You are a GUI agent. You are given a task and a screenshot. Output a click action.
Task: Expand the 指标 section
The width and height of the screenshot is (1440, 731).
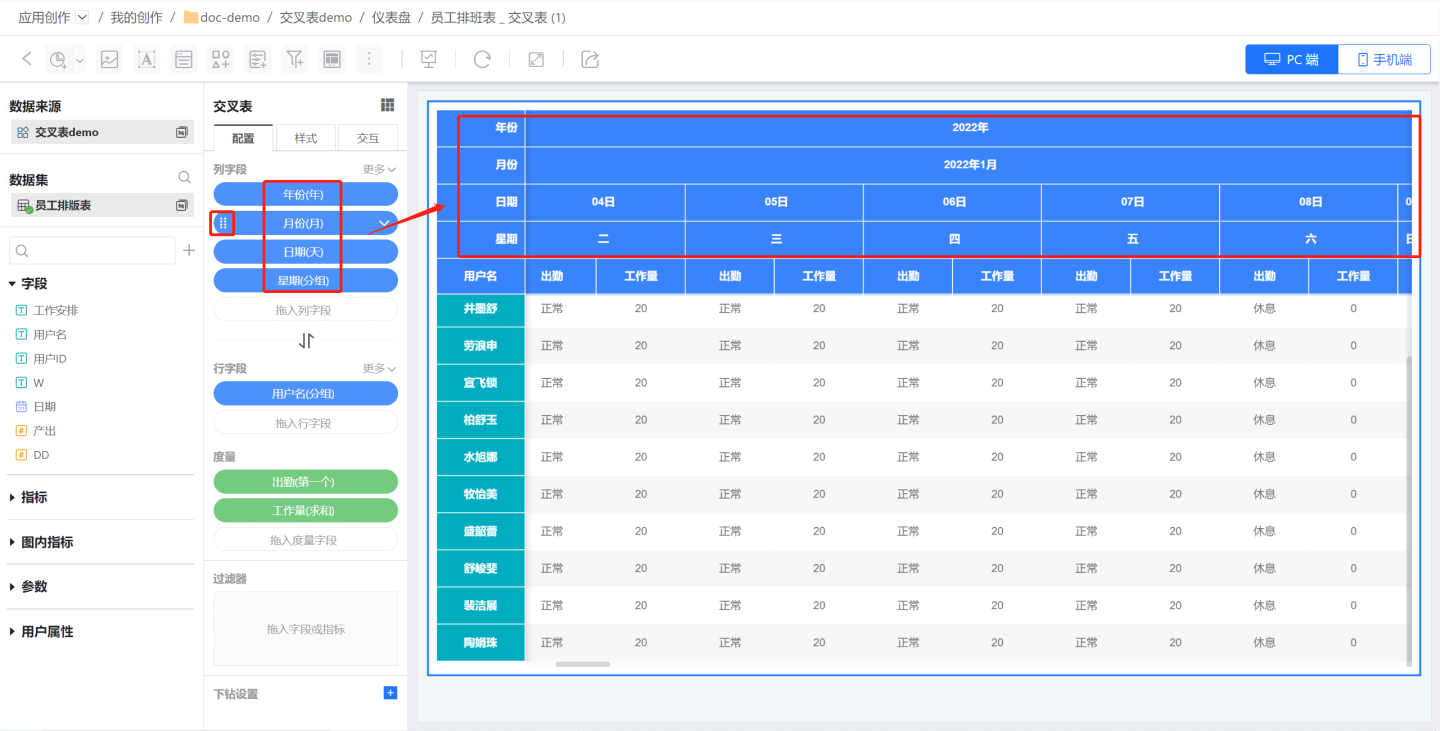tap(34, 497)
